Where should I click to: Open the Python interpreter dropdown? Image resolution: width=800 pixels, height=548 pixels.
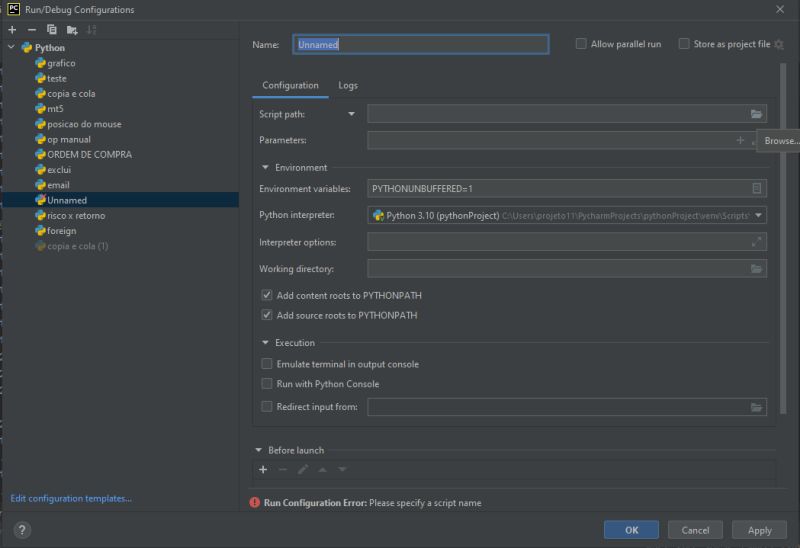[x=758, y=216]
